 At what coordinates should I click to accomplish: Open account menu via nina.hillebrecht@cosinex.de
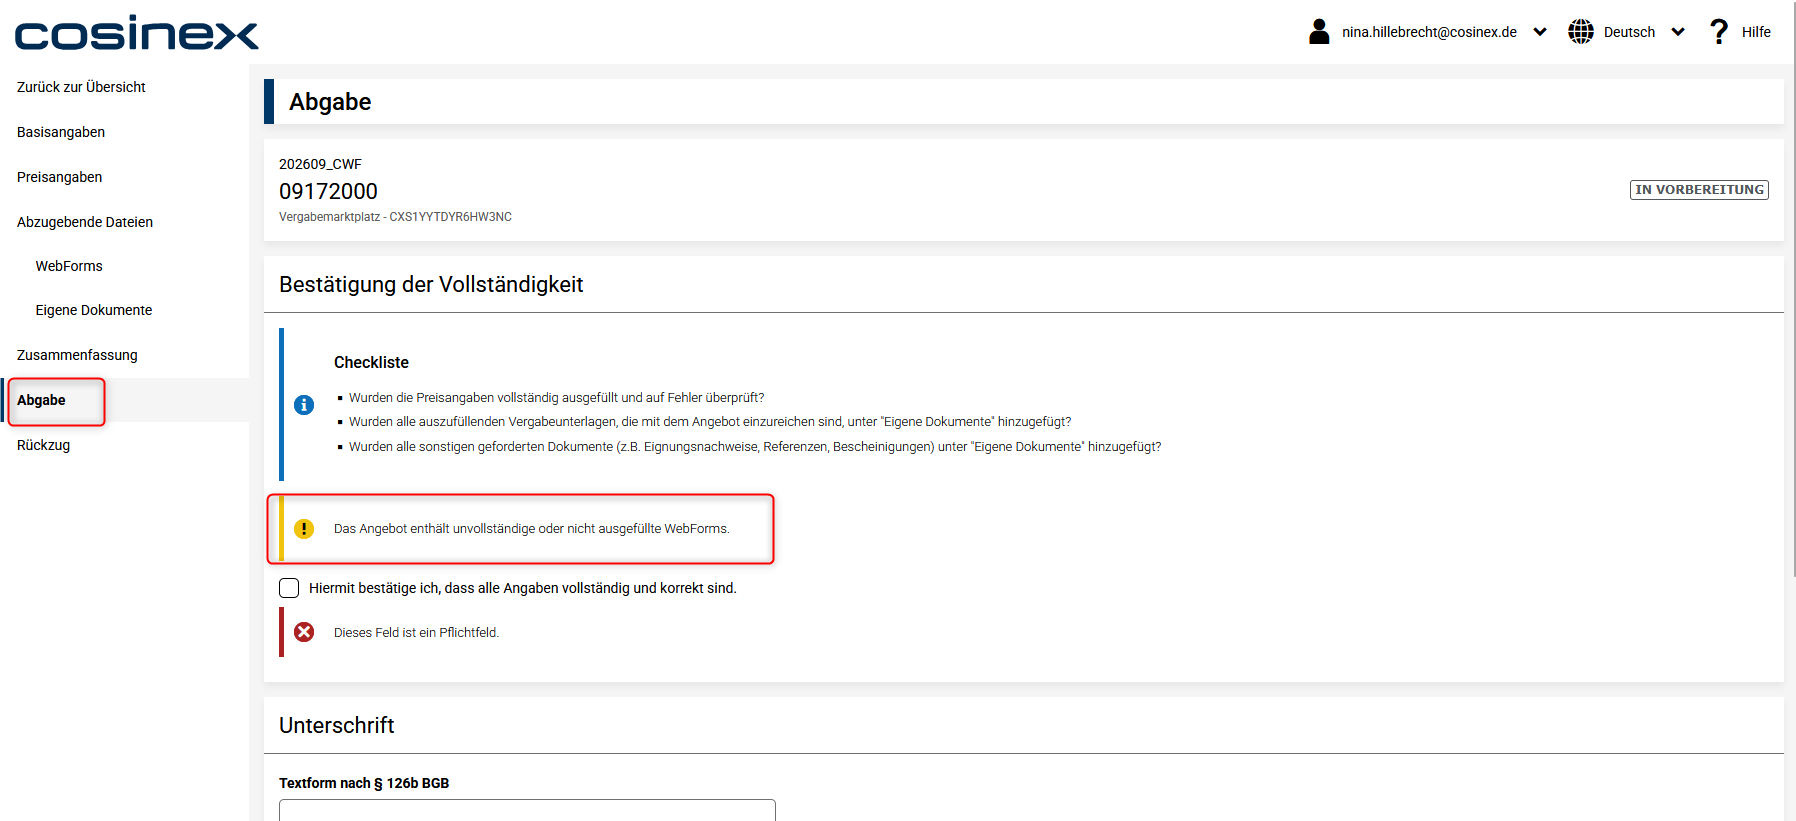pyautogui.click(x=1429, y=32)
